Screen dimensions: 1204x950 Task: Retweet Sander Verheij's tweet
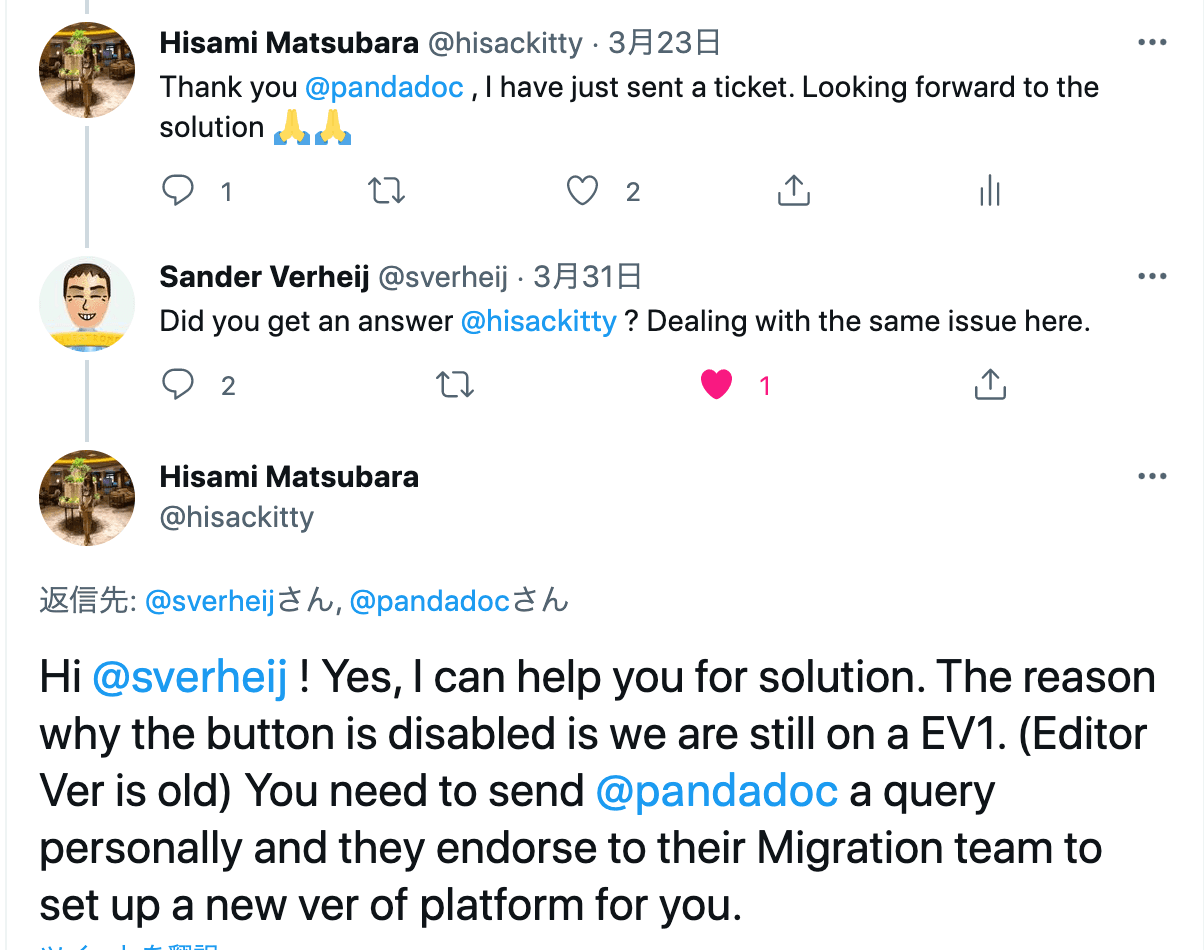[455, 384]
